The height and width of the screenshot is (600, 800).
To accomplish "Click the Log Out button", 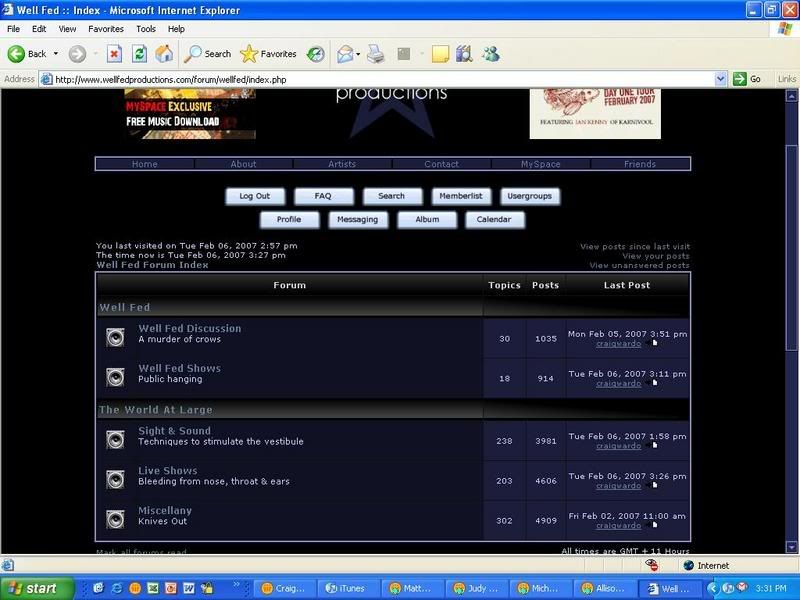I will [x=255, y=196].
